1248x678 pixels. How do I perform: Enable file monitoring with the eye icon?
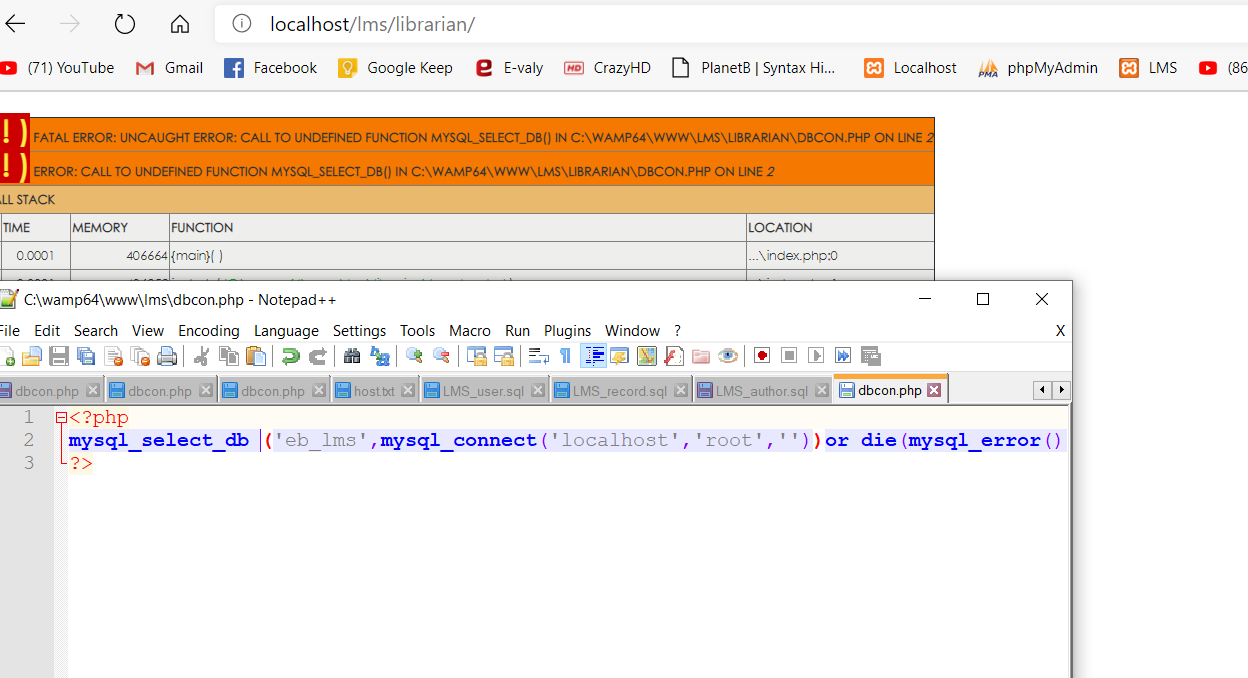tap(729, 355)
